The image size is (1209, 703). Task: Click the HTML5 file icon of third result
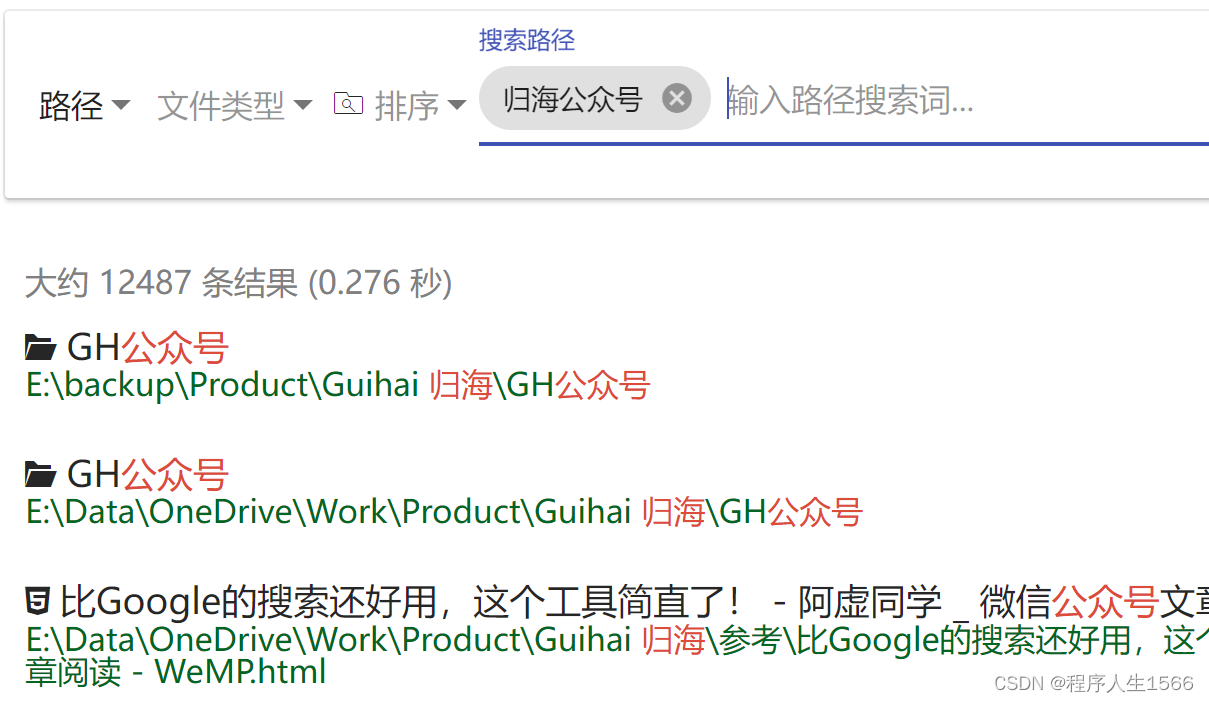(37, 601)
